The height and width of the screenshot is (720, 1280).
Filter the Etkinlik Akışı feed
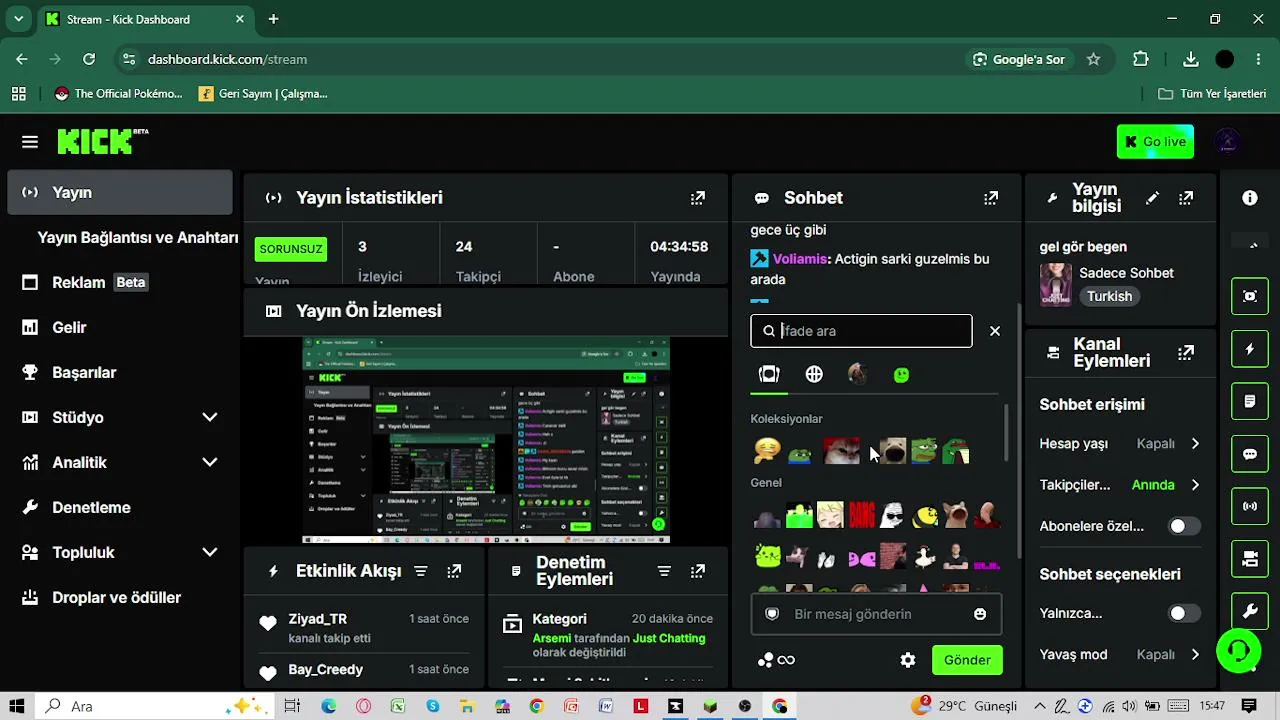tap(421, 571)
